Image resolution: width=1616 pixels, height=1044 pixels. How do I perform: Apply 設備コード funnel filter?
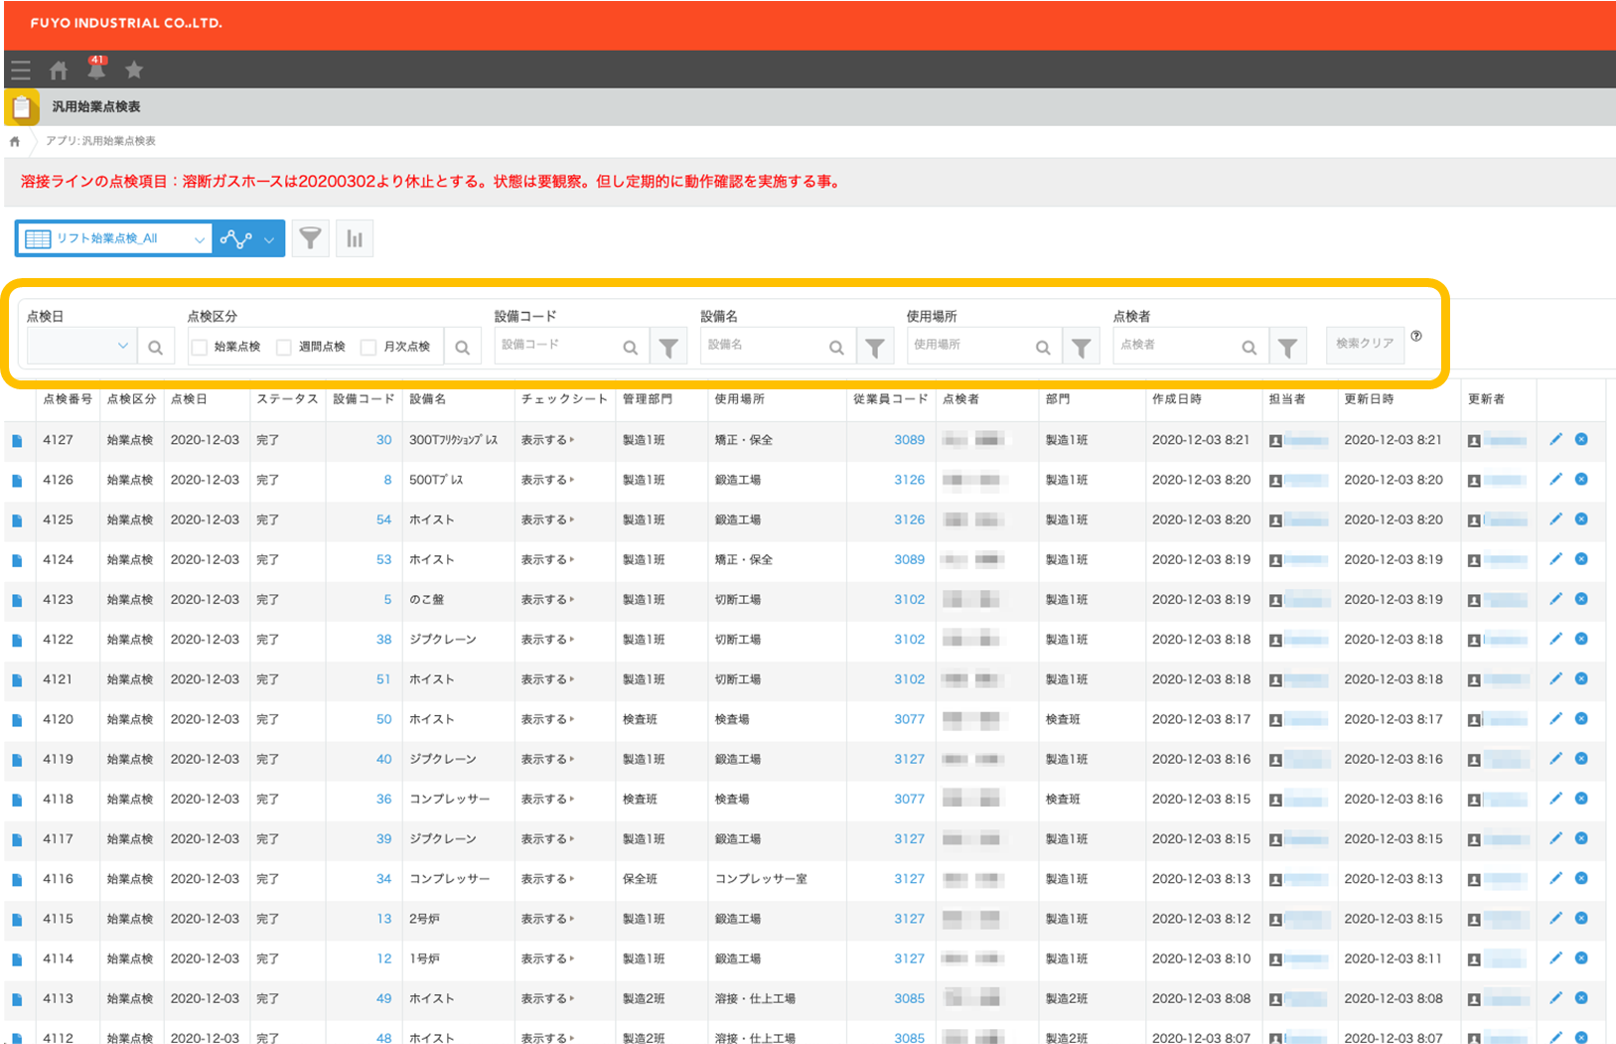(668, 347)
